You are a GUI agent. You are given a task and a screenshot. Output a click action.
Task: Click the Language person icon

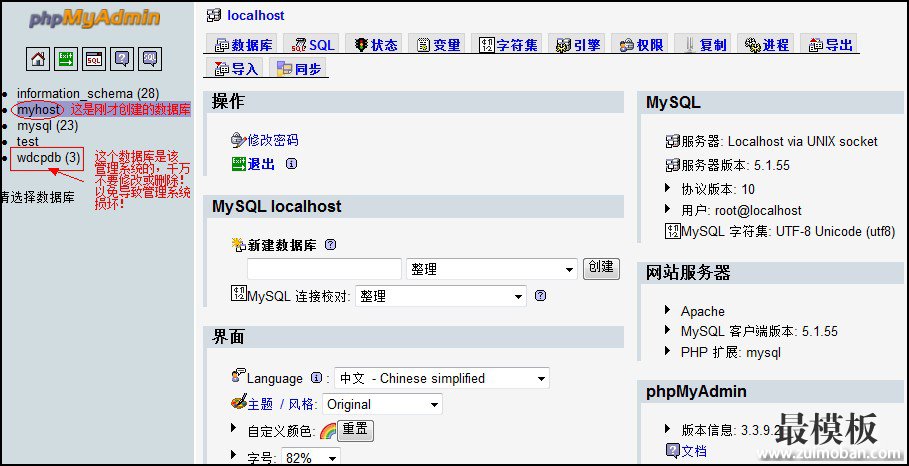238,376
